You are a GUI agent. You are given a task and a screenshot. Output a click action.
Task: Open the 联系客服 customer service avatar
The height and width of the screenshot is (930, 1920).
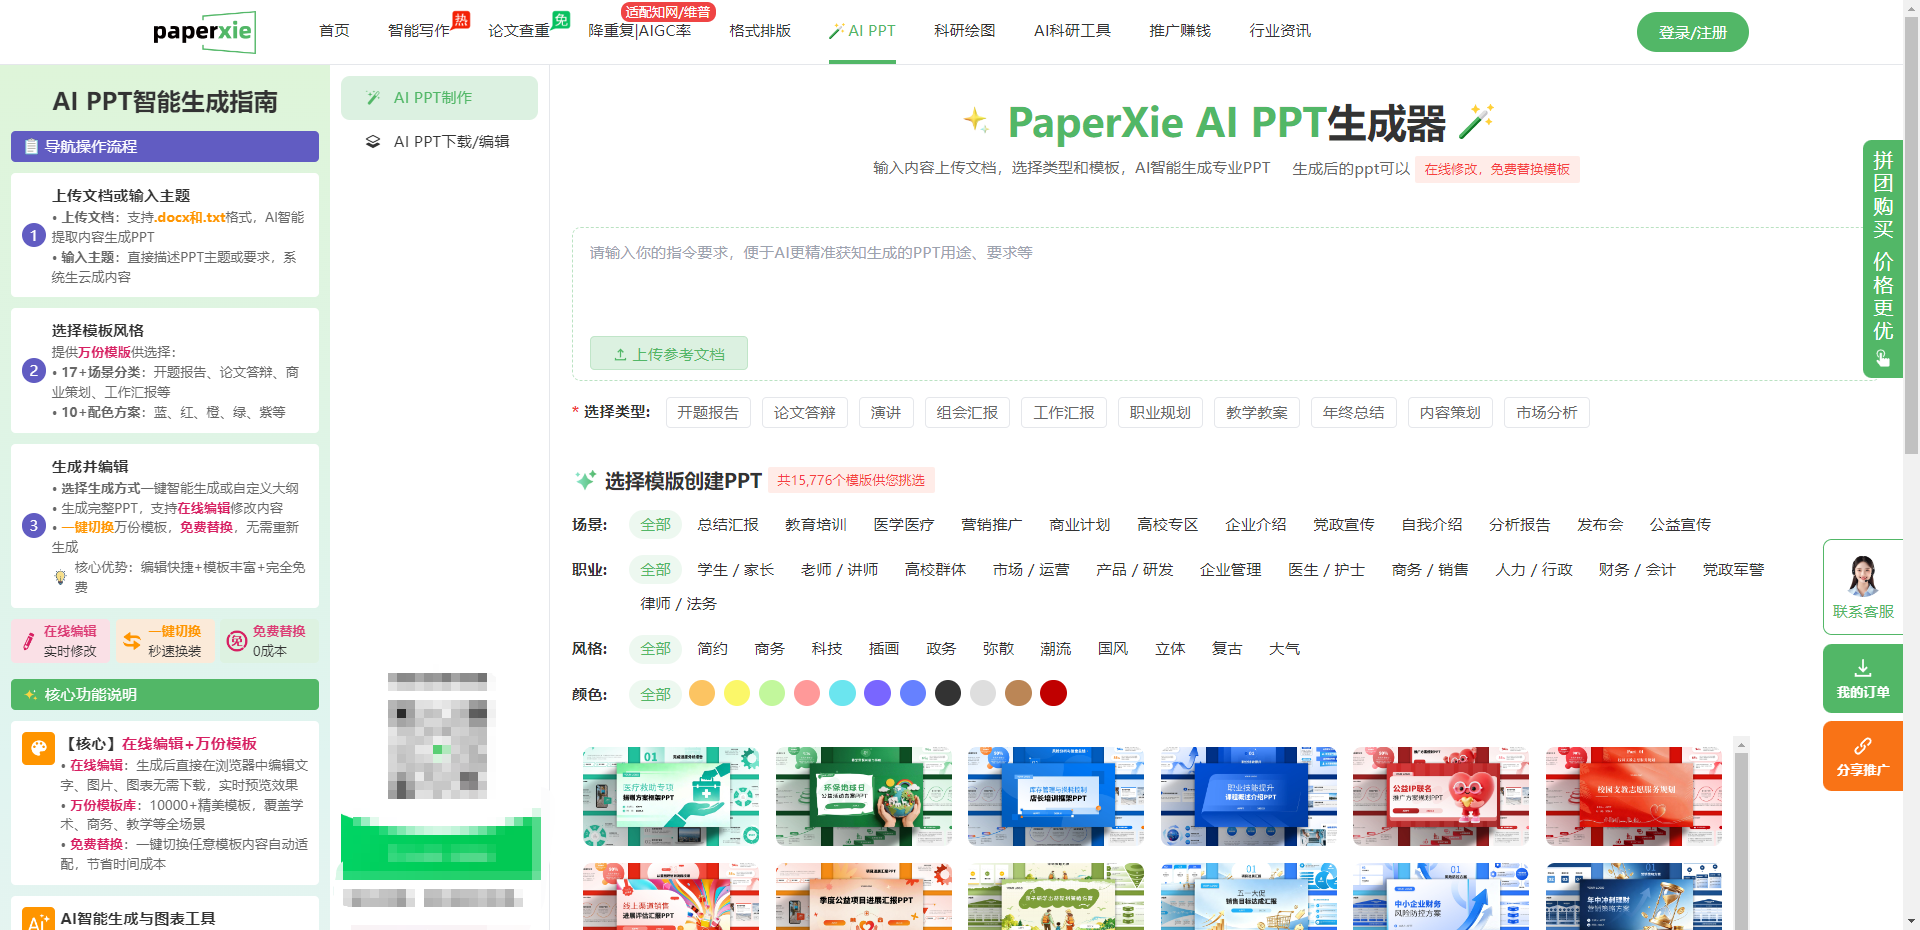[1862, 577]
